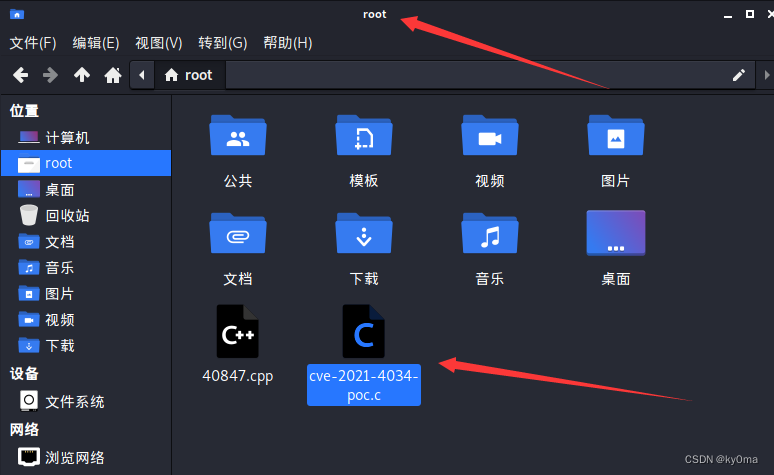The image size is (774, 475).
Task: Select the 视频 folder icon in file pane
Action: [x=490, y=136]
